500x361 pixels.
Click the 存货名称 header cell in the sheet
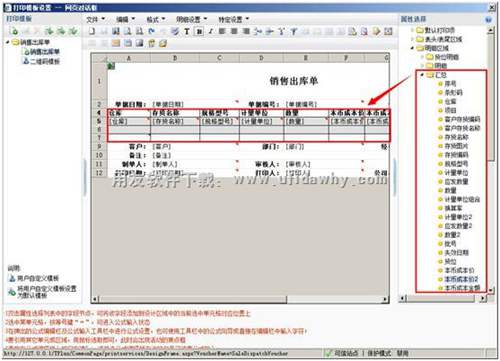(175, 113)
